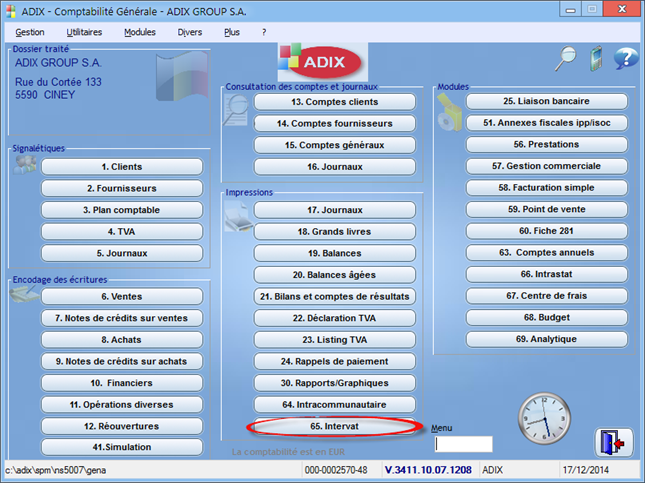Open 51. Annexes fiscales ipp/isoc

(547, 123)
